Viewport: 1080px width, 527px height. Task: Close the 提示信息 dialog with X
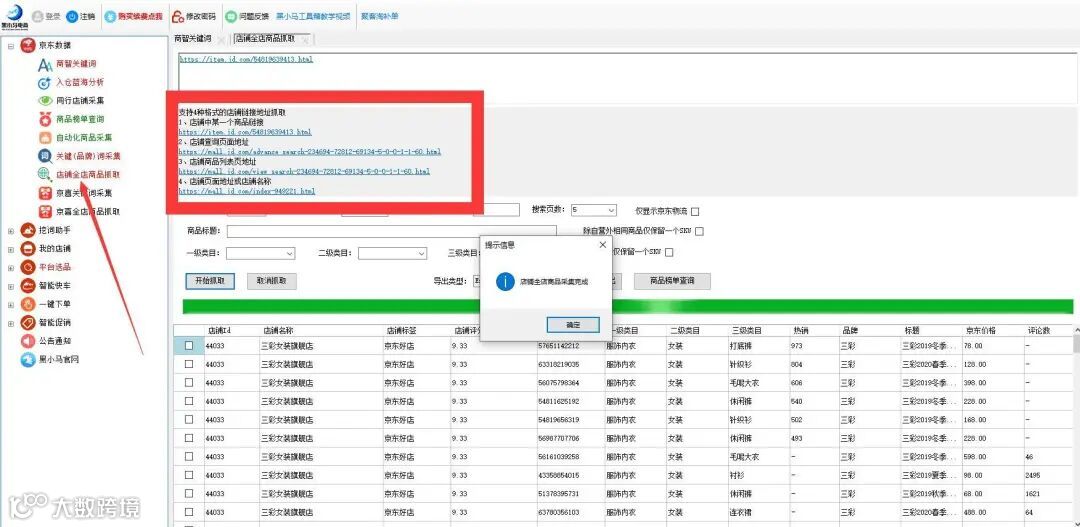(x=603, y=245)
